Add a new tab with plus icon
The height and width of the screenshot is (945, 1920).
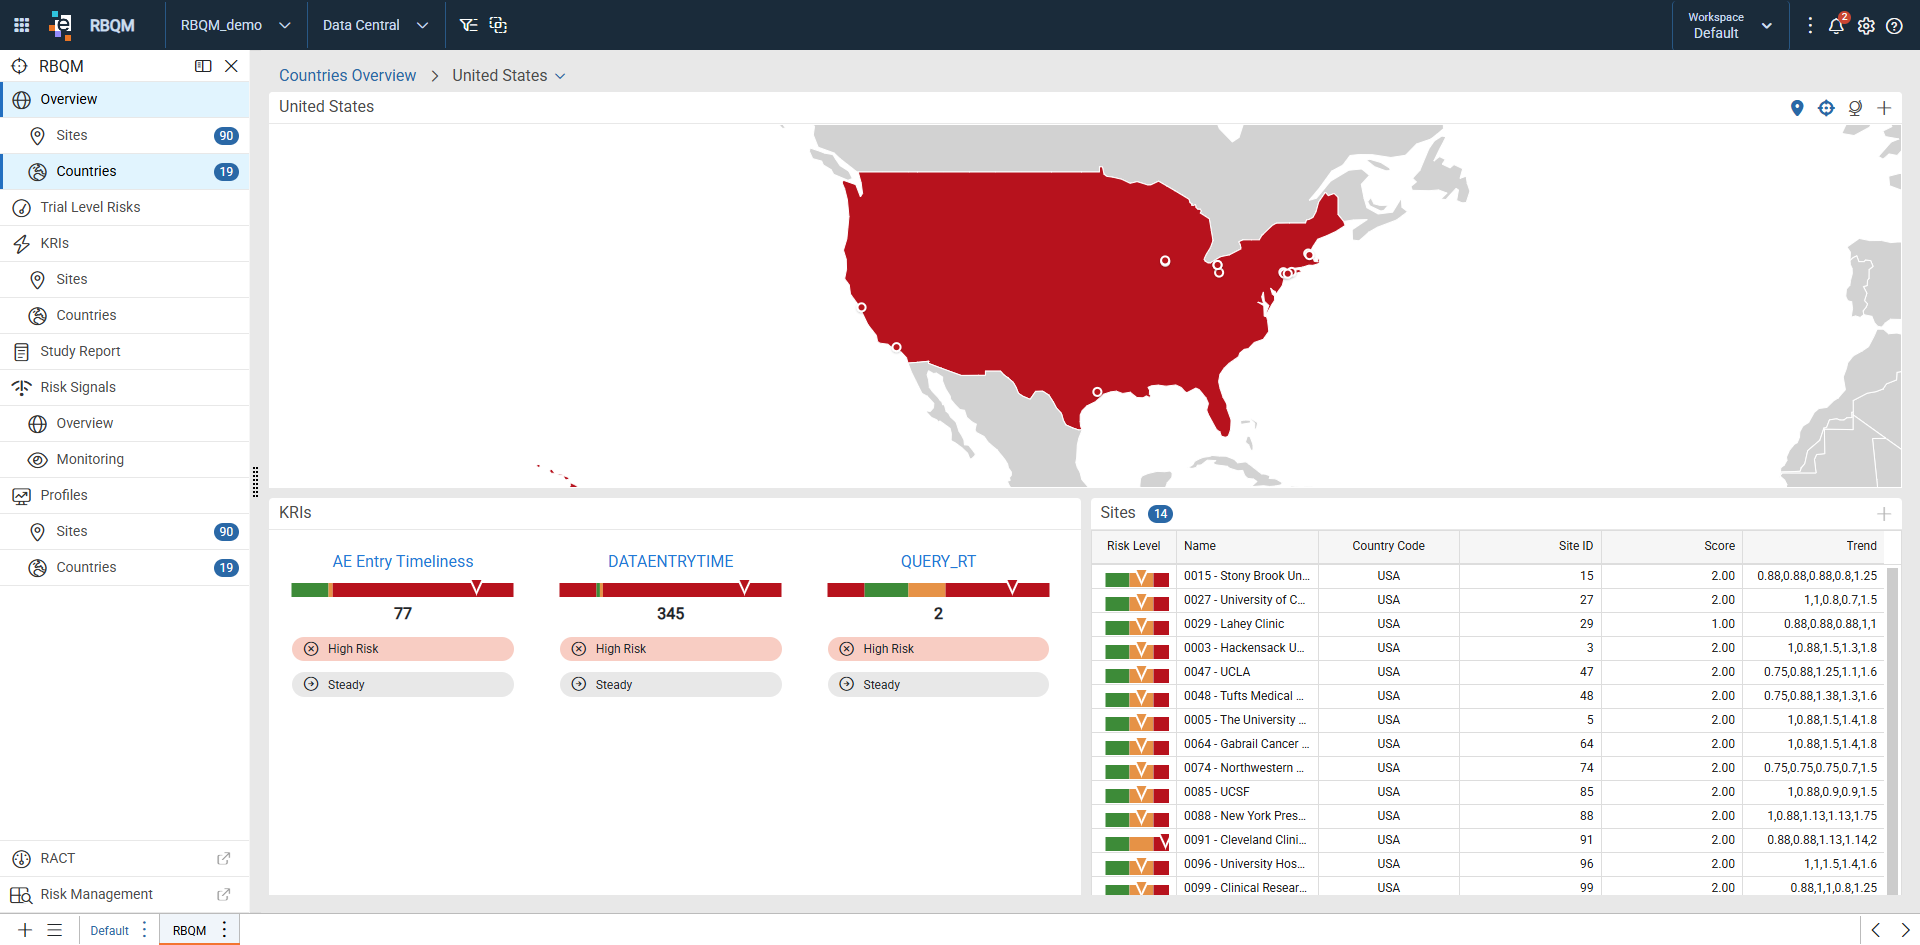[x=25, y=930]
